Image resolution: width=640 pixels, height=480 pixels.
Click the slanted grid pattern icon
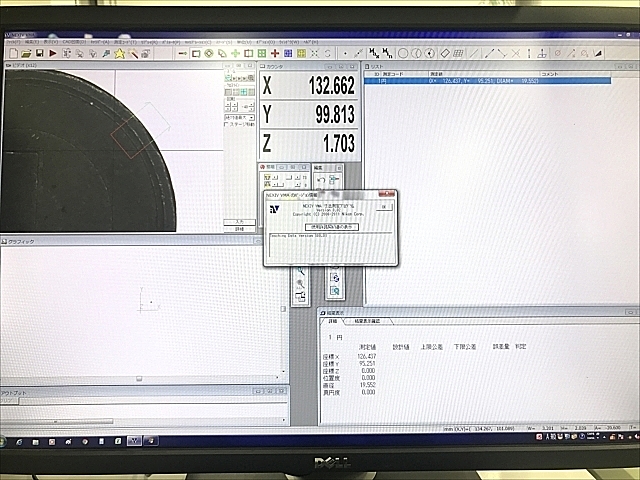tap(458, 53)
